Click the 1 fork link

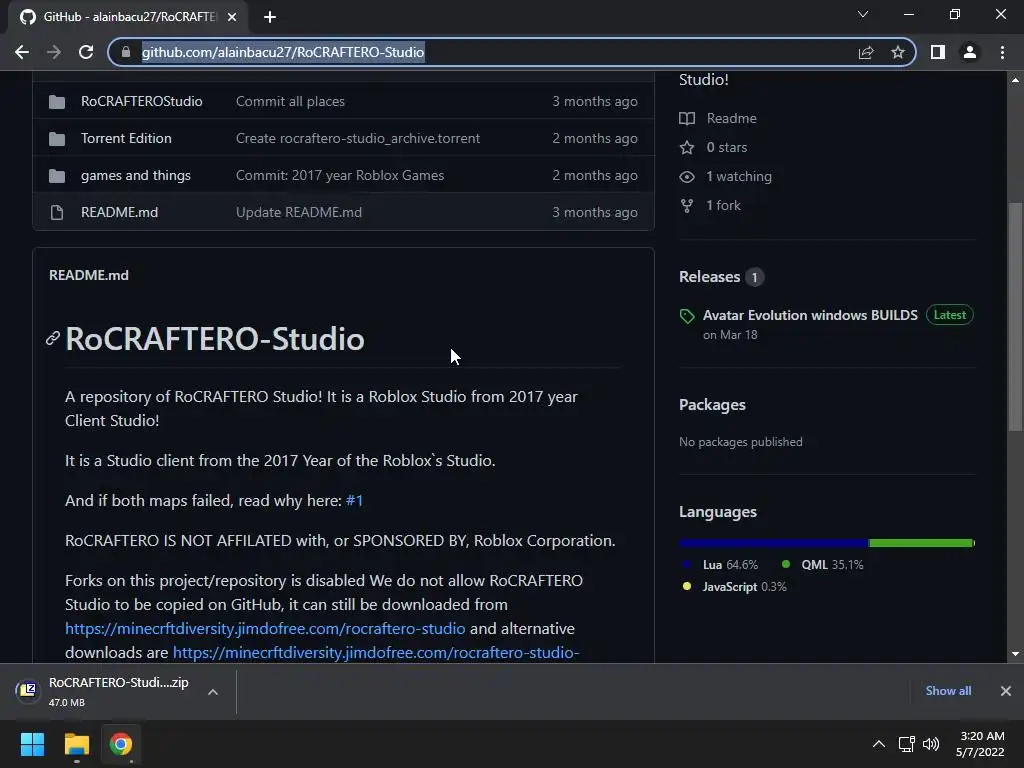click(x=723, y=205)
